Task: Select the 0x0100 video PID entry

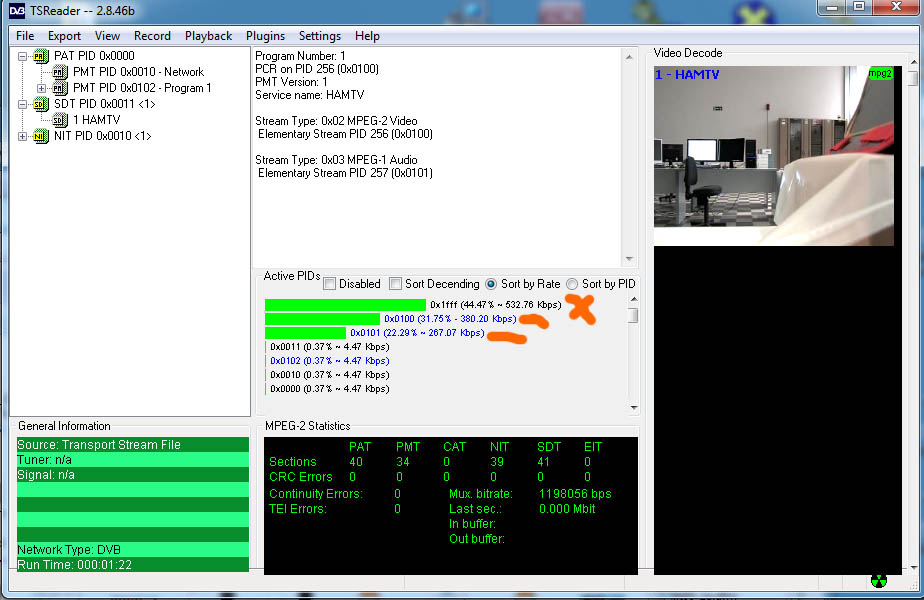Action: point(449,319)
